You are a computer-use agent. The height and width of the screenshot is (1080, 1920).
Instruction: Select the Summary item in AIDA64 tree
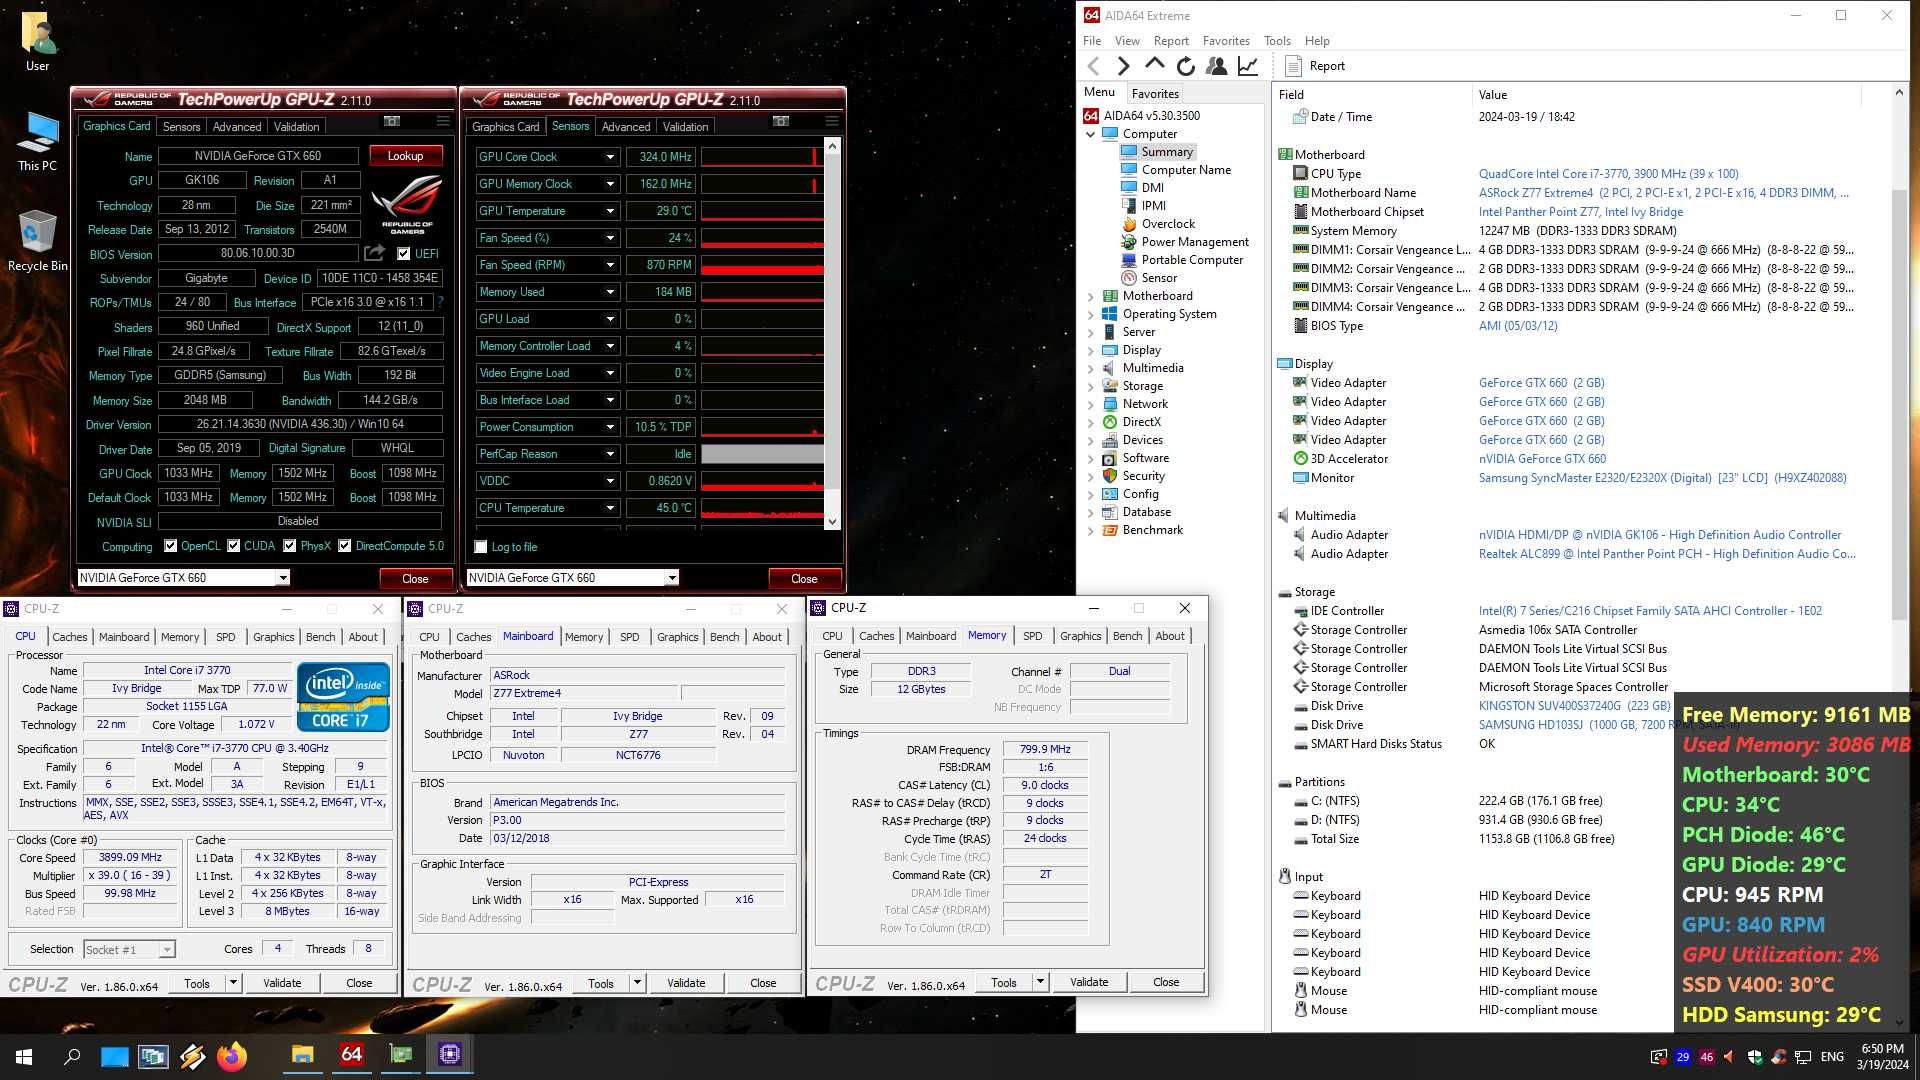point(1166,152)
